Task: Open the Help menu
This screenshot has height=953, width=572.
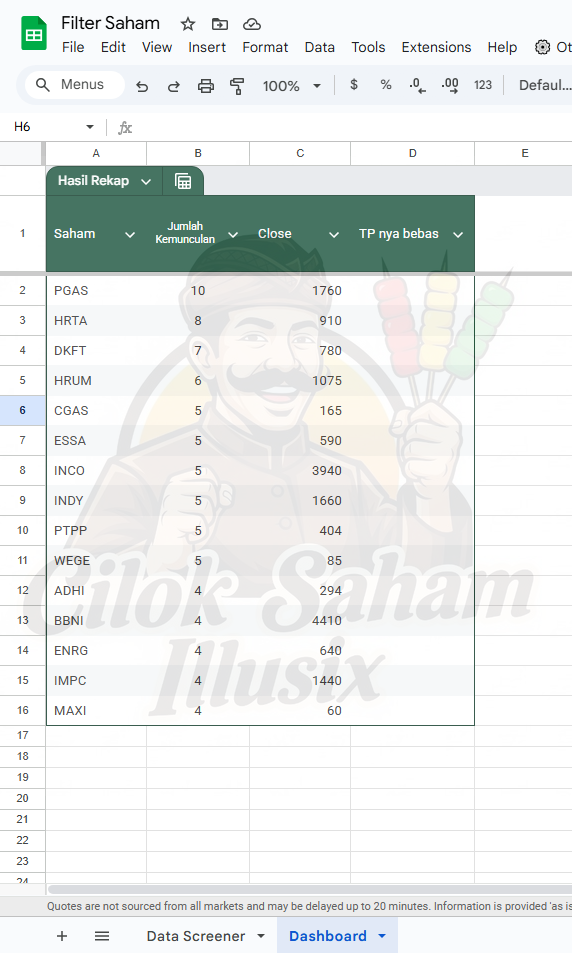Action: tap(502, 47)
